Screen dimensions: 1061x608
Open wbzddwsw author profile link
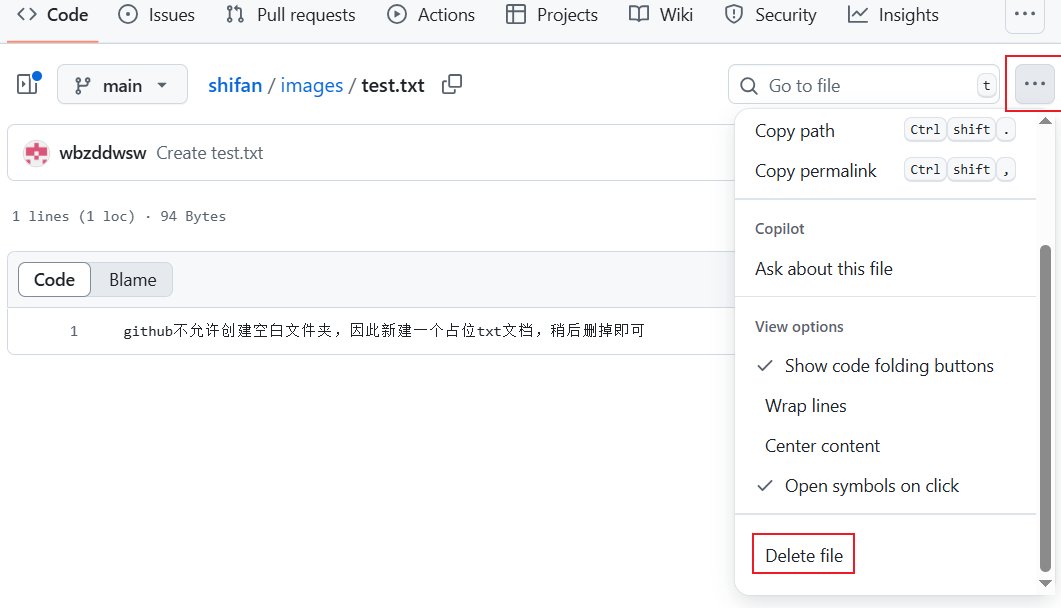click(x=103, y=153)
